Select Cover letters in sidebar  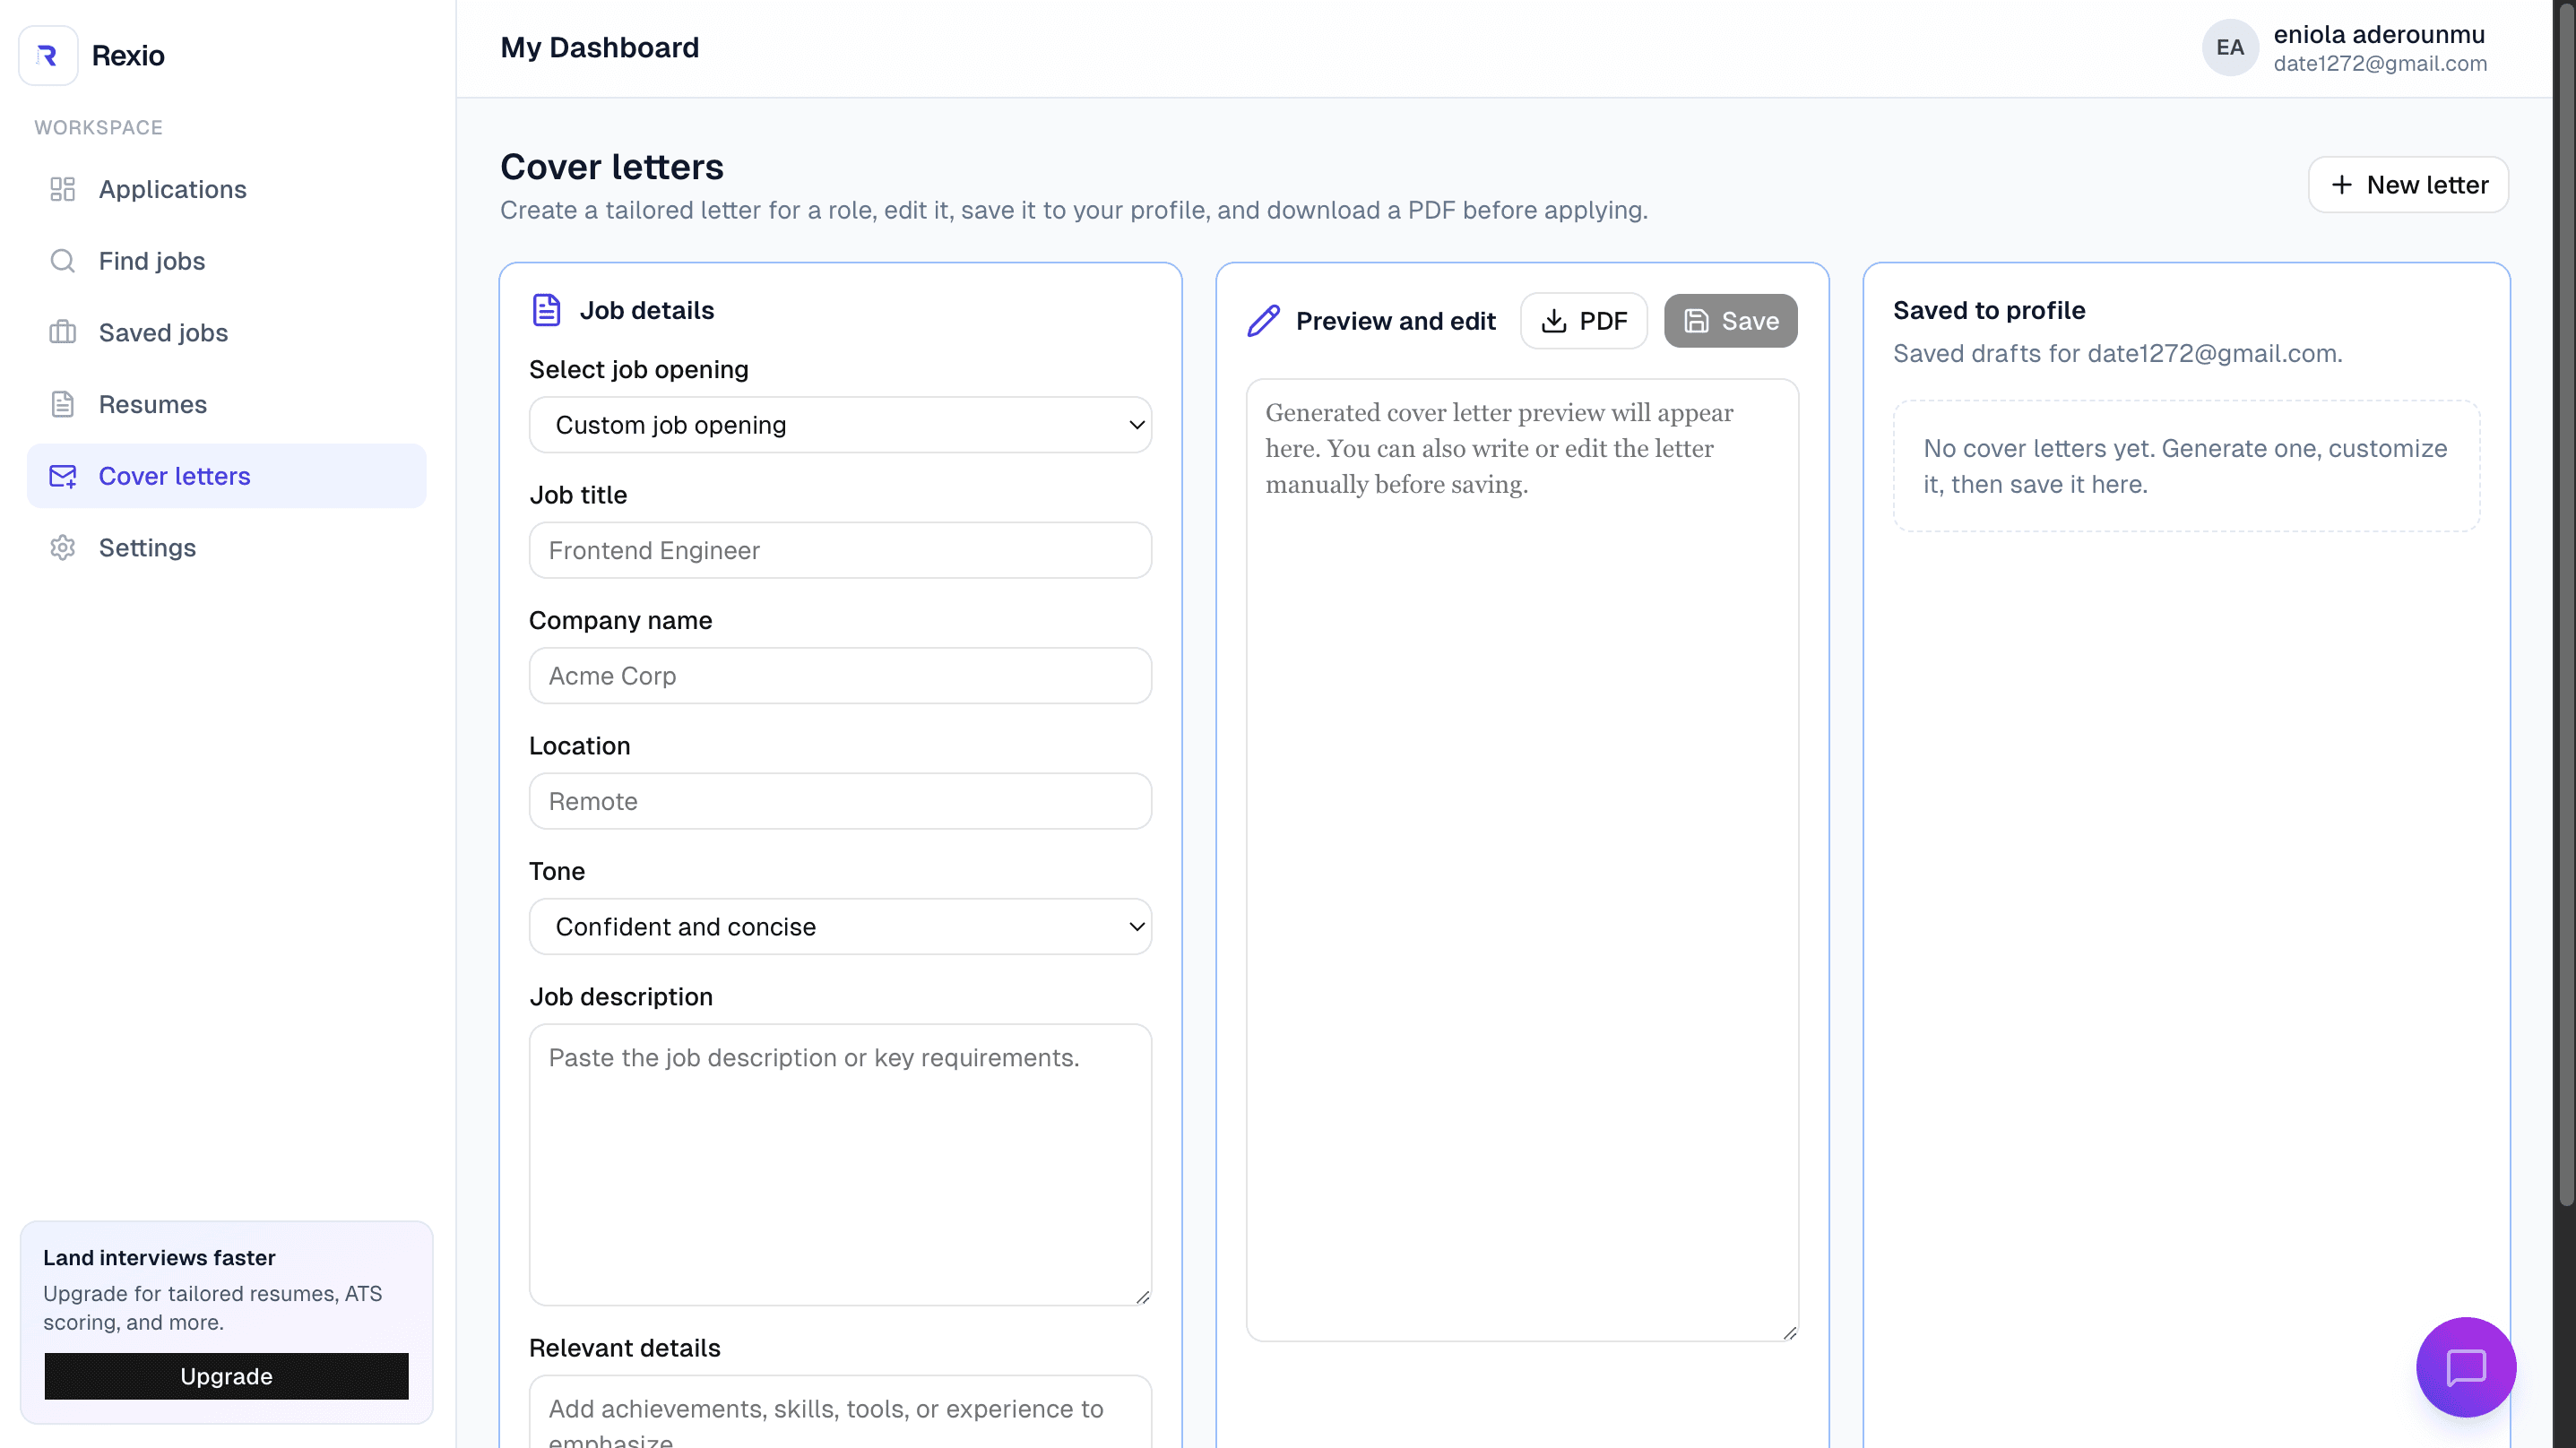click(227, 476)
